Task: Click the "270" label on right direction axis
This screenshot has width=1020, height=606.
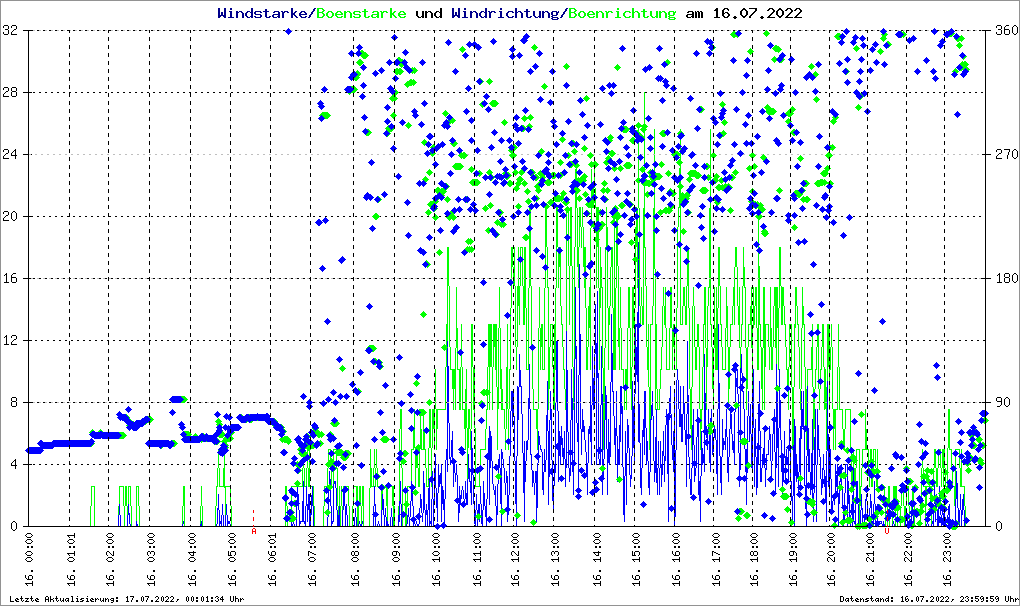Action: pyautogui.click(x=1003, y=155)
